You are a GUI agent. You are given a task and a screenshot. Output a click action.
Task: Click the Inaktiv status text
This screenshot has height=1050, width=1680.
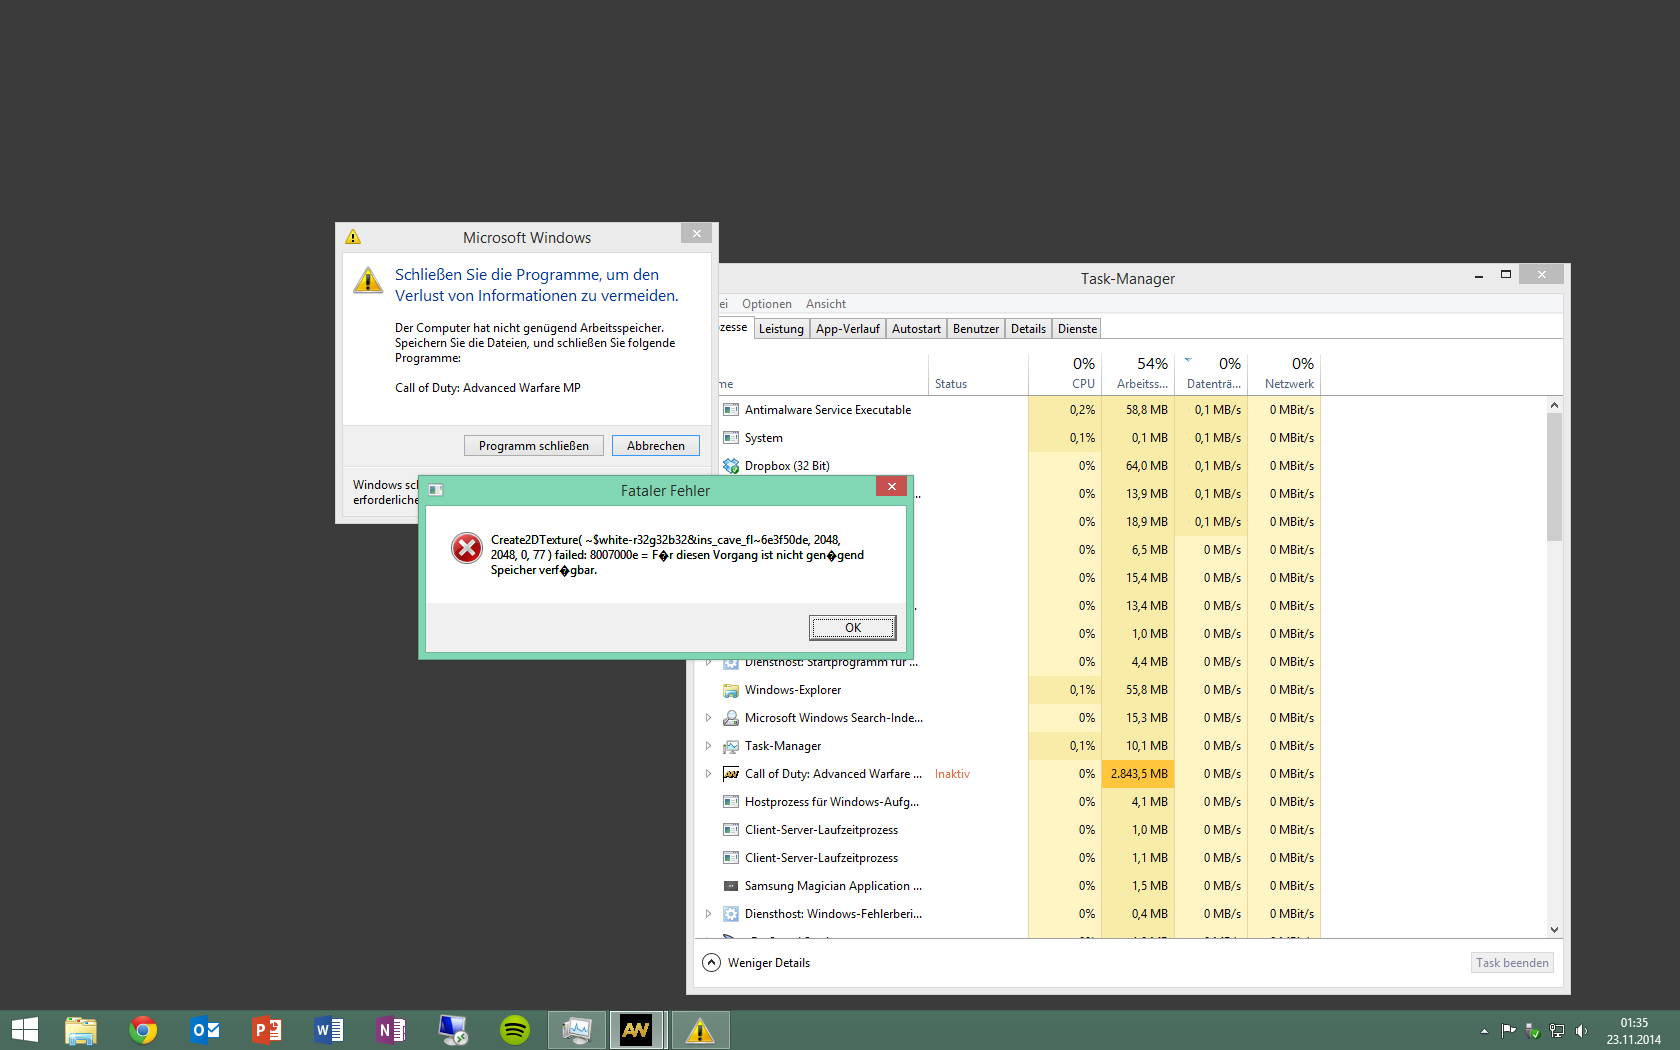click(952, 774)
